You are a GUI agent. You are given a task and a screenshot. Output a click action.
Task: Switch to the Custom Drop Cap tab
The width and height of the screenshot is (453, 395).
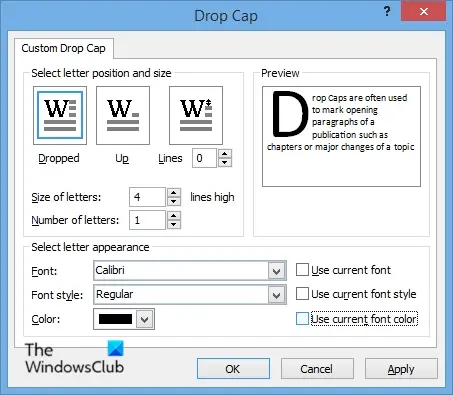(x=64, y=48)
